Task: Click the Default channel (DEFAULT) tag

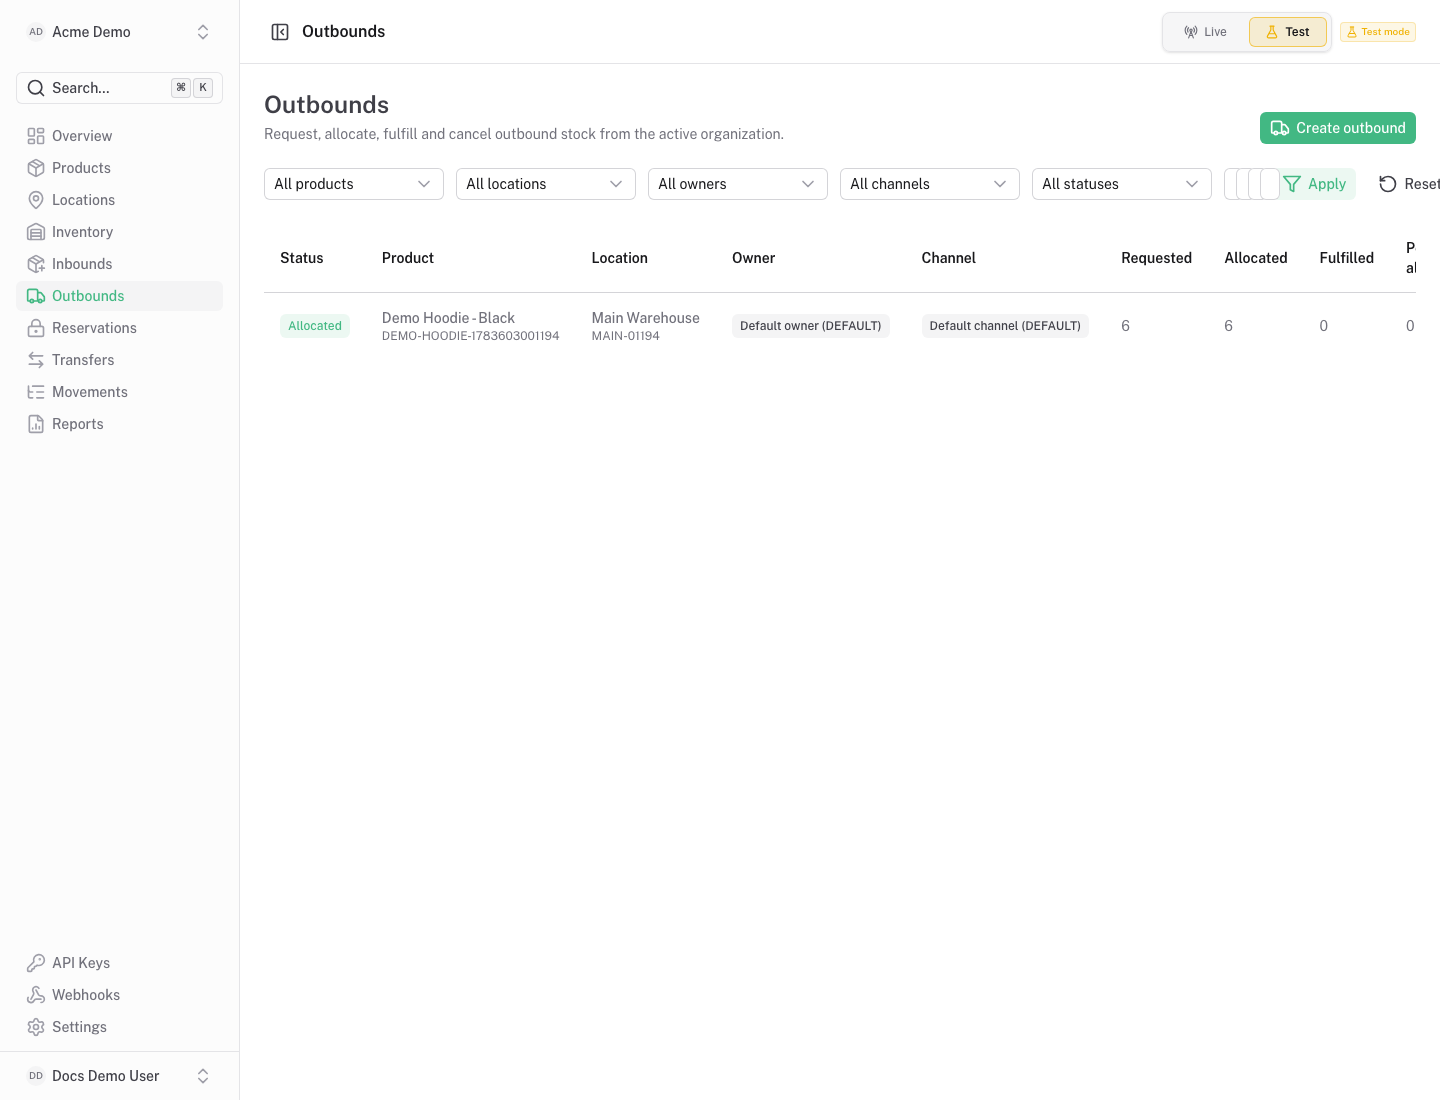Action: (x=1005, y=326)
